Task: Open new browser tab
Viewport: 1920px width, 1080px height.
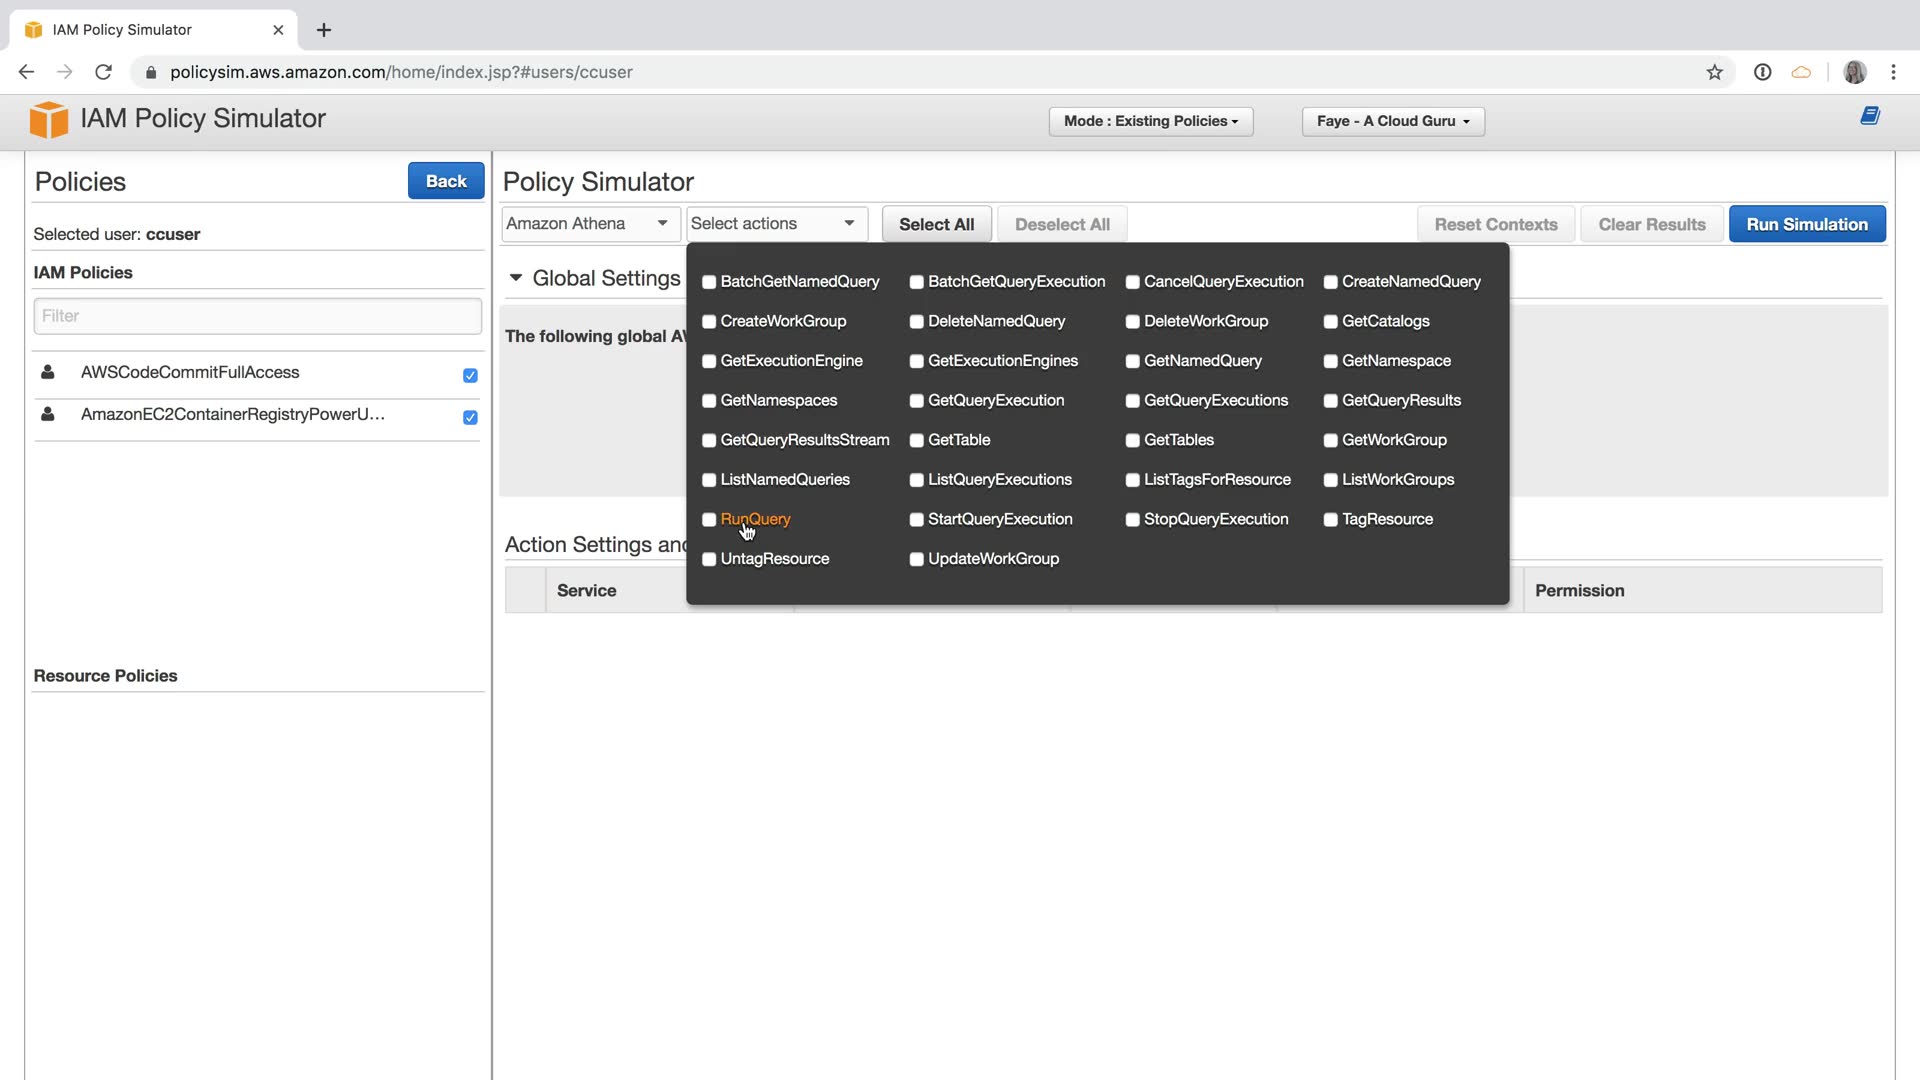Action: coord(323,30)
